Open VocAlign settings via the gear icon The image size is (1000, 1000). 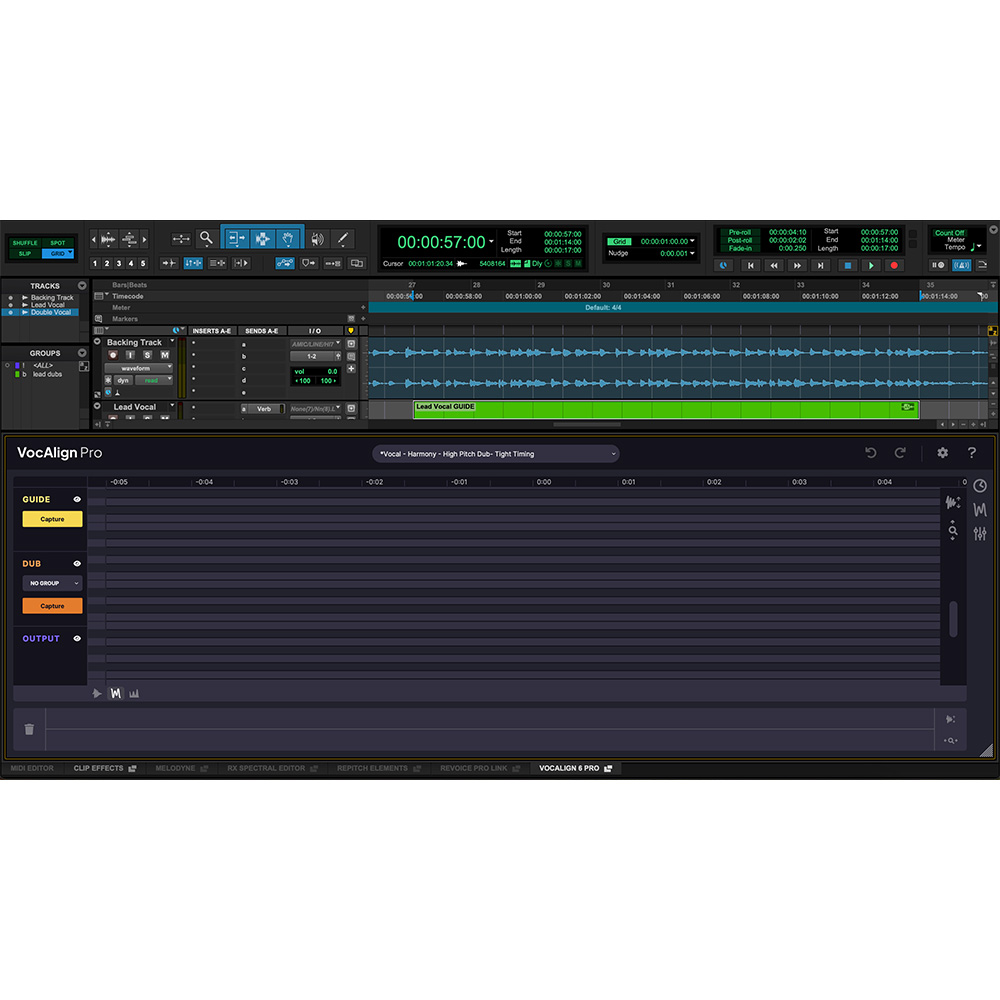click(x=942, y=453)
